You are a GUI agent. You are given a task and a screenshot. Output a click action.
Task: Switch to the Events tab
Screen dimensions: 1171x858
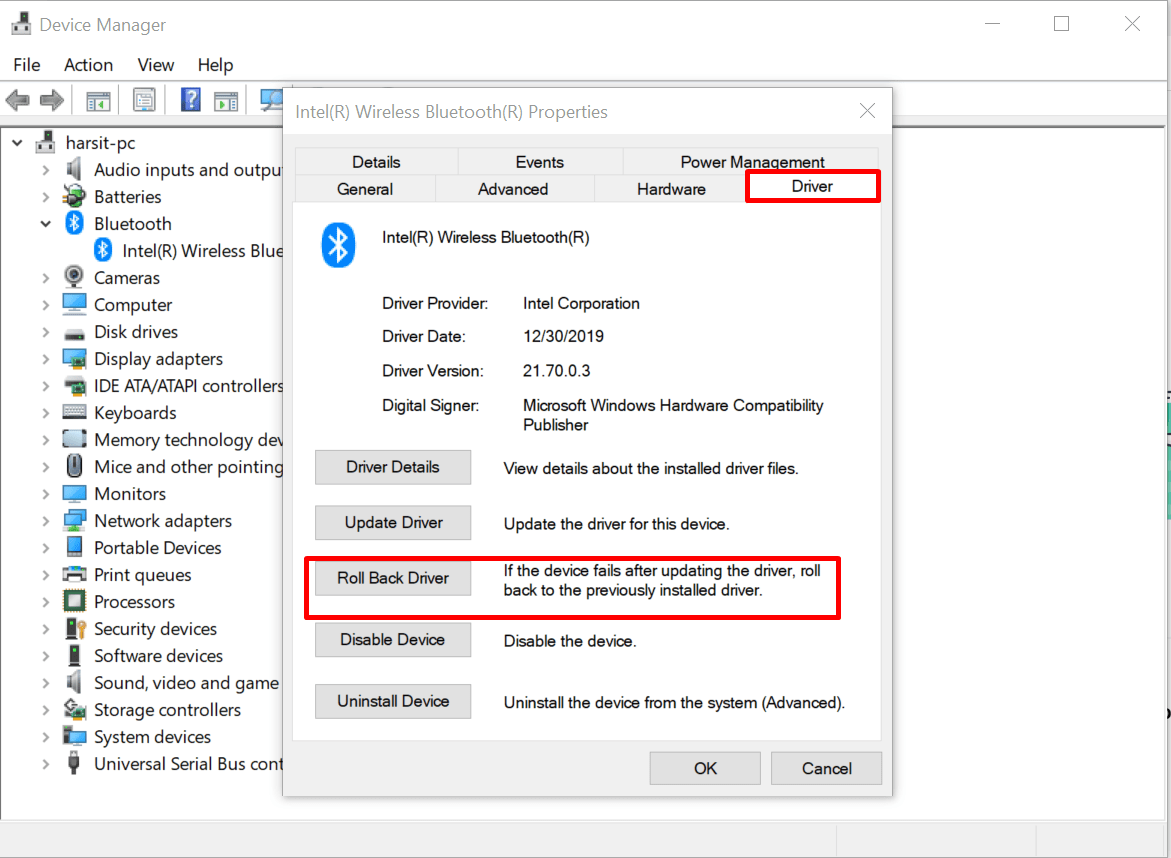click(539, 161)
